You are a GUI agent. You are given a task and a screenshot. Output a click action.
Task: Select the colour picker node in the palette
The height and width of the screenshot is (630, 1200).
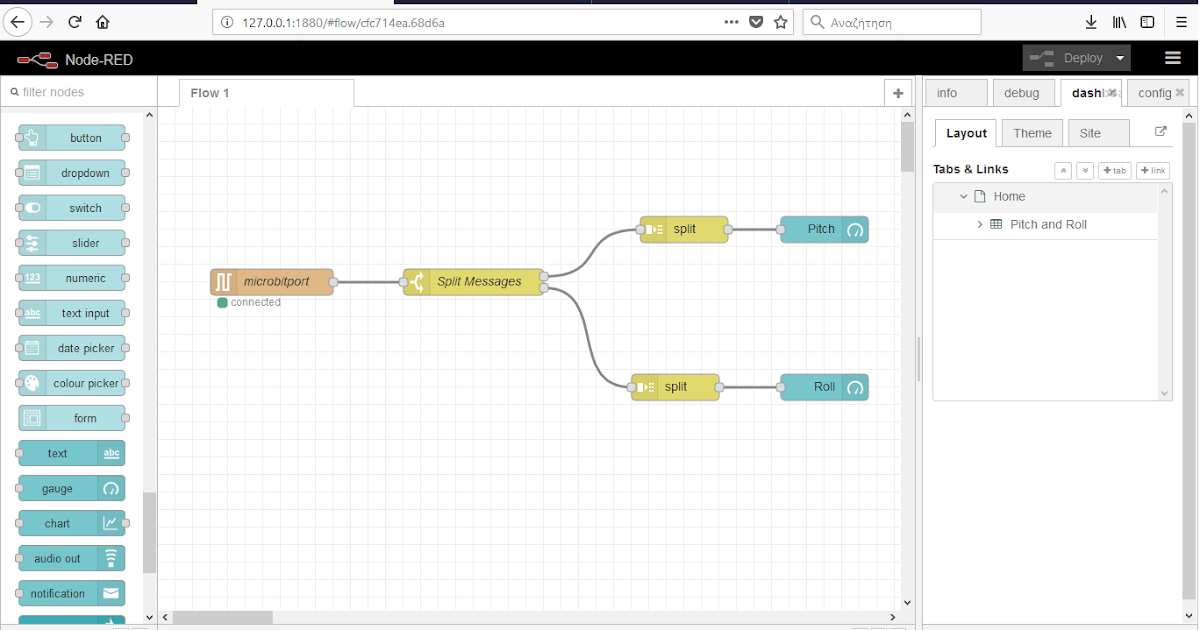tap(70, 382)
